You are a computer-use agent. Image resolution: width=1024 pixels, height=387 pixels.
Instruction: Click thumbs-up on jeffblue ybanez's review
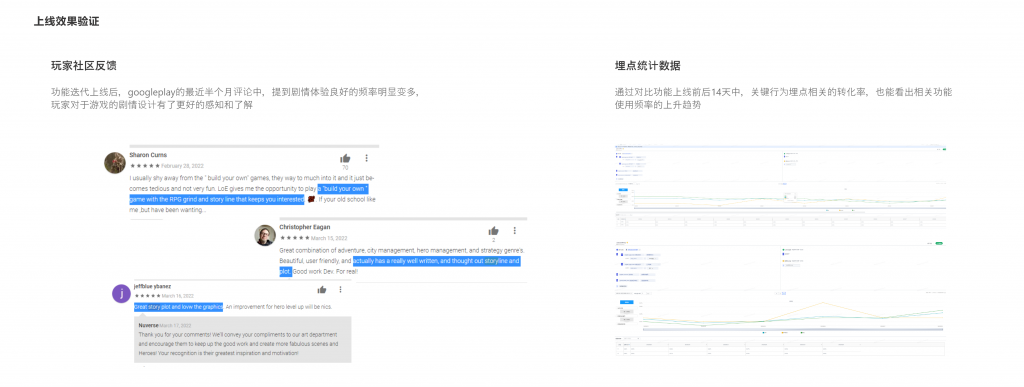[322, 290]
